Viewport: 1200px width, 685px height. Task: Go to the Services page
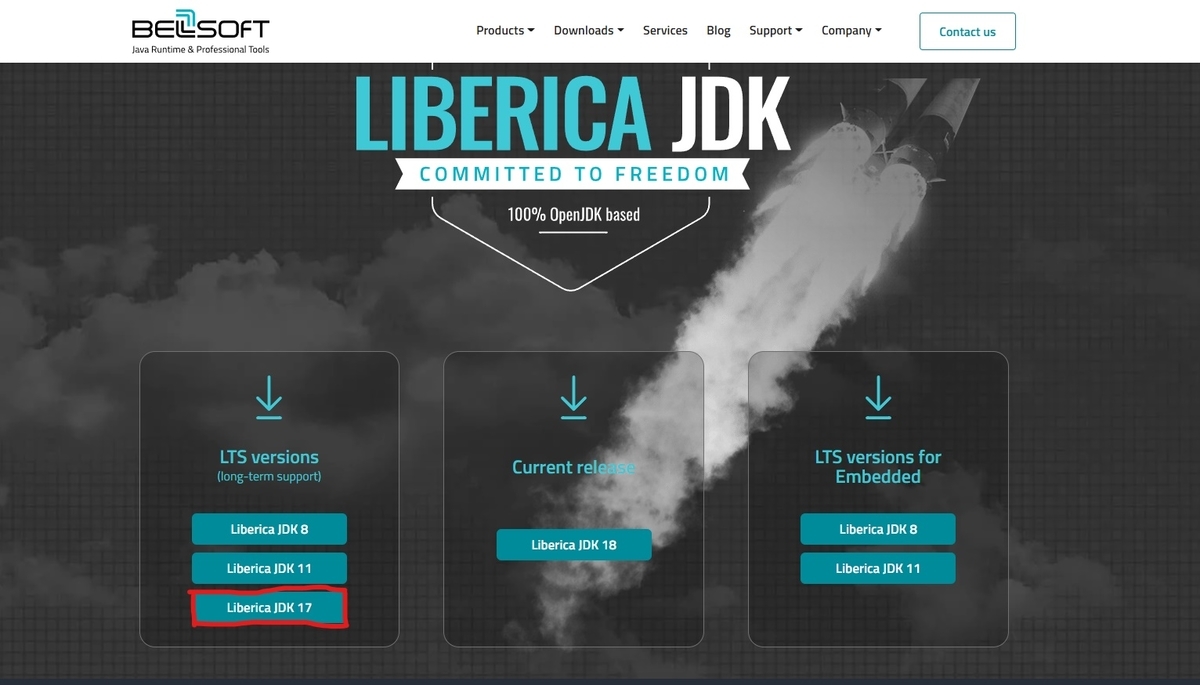(x=665, y=31)
